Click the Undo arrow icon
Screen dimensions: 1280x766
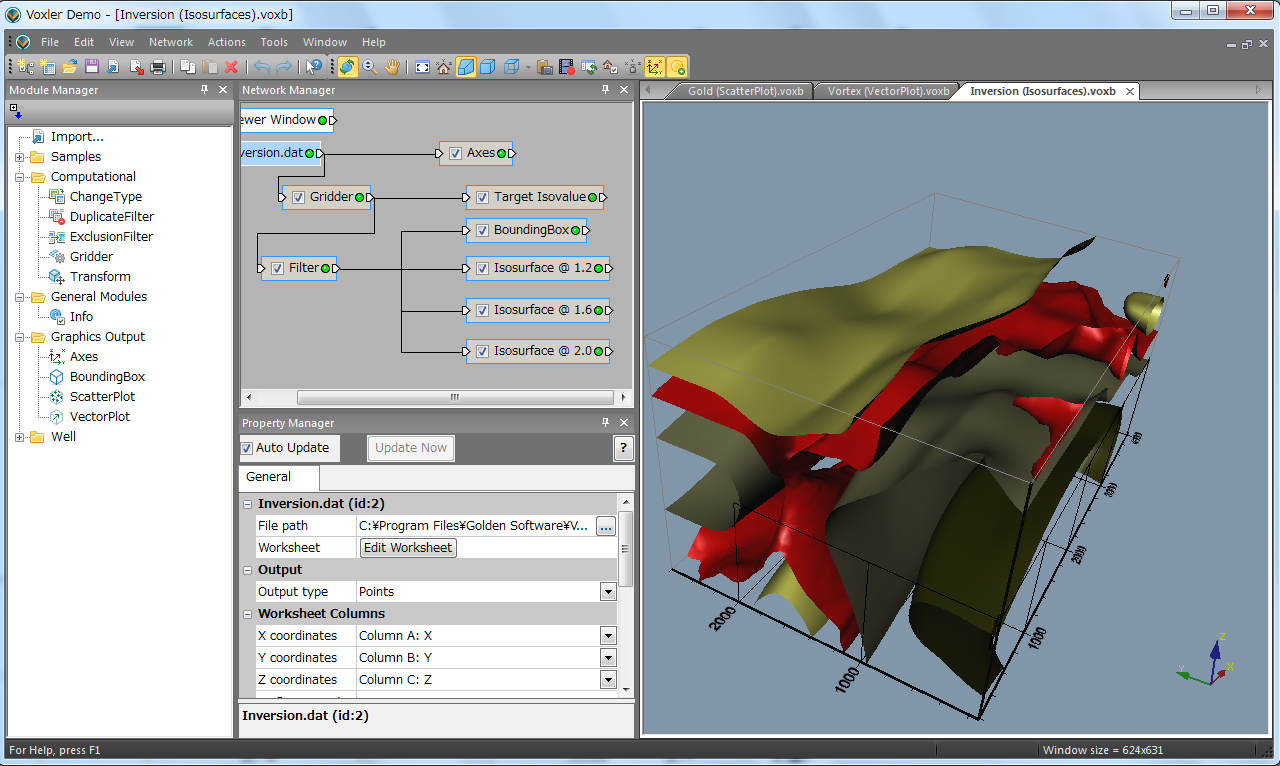(262, 67)
